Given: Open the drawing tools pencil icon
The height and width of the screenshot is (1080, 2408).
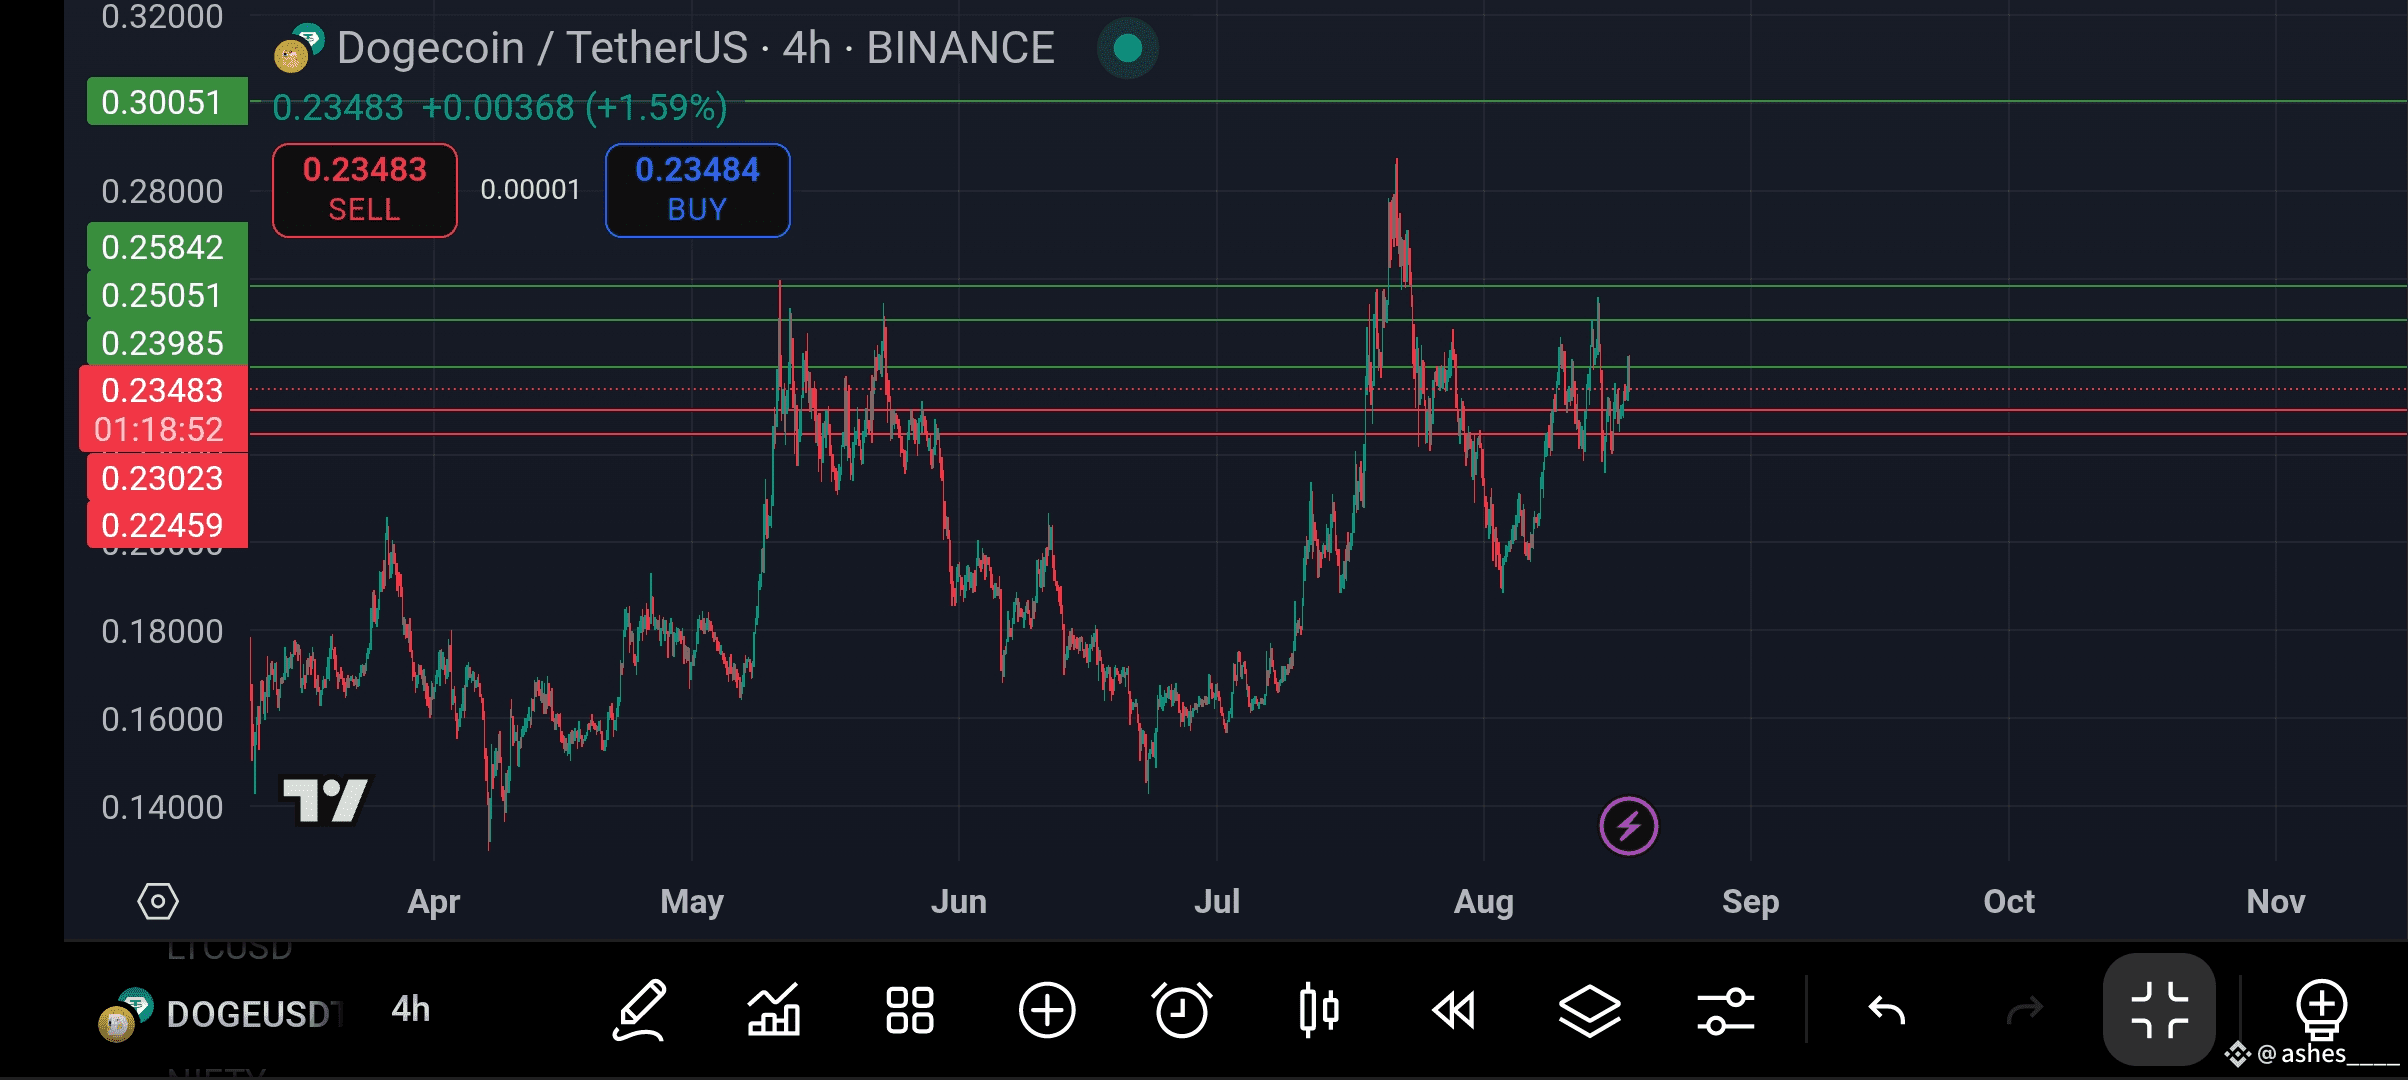Looking at the screenshot, I should [x=640, y=1010].
